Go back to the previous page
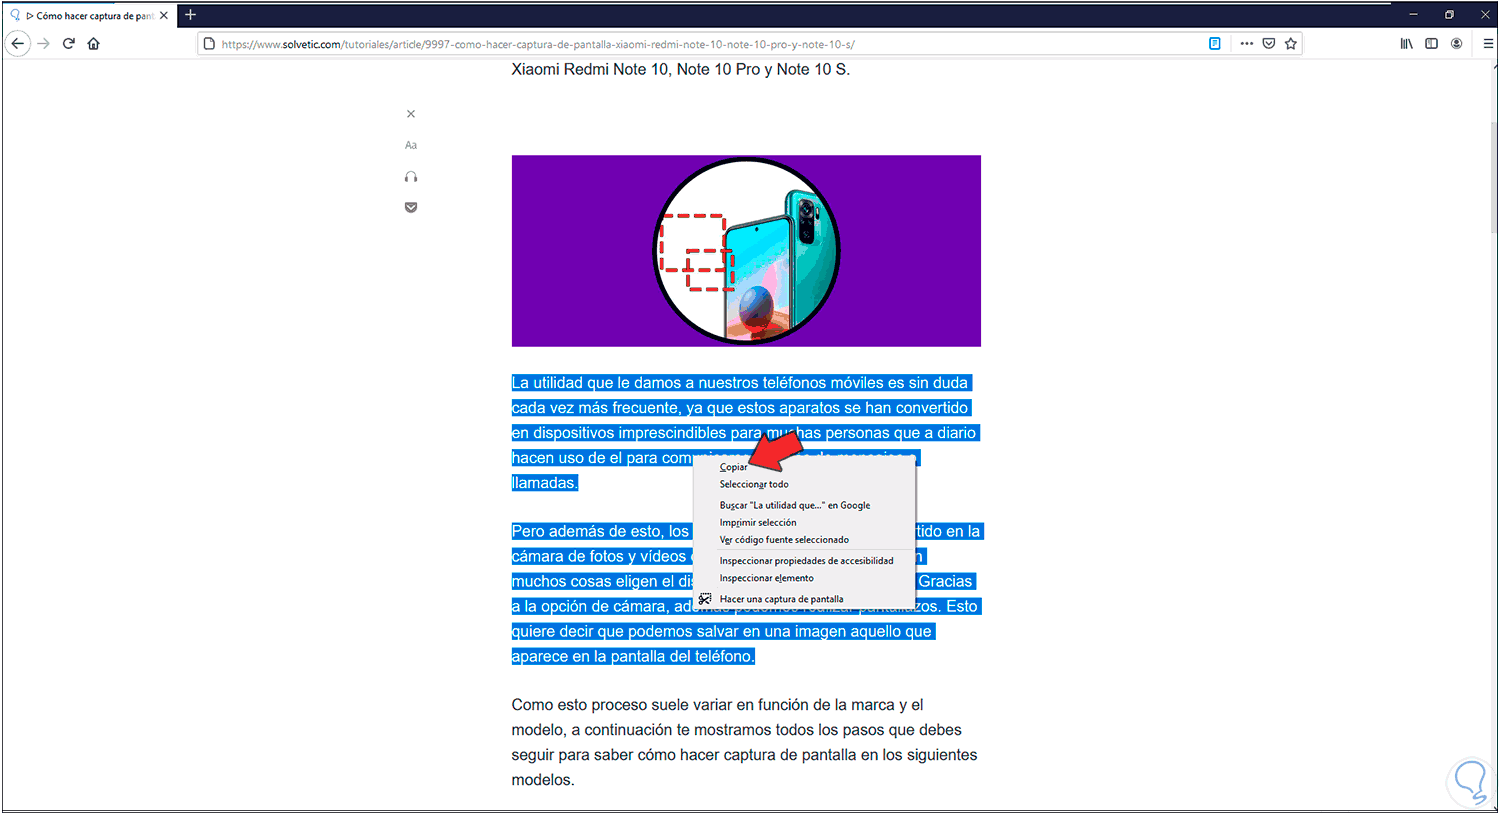 point(17,44)
